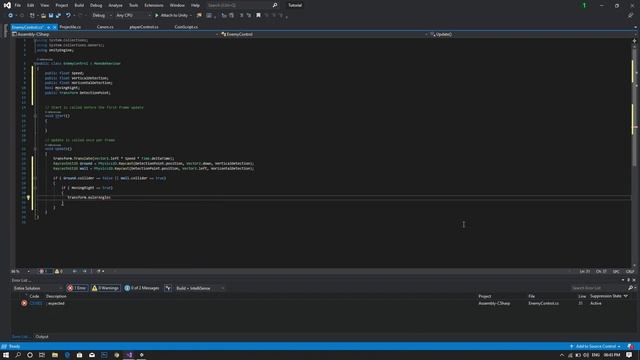The height and width of the screenshot is (360, 640).
Task: Click the taskbar search icon
Action: [x=18, y=355]
